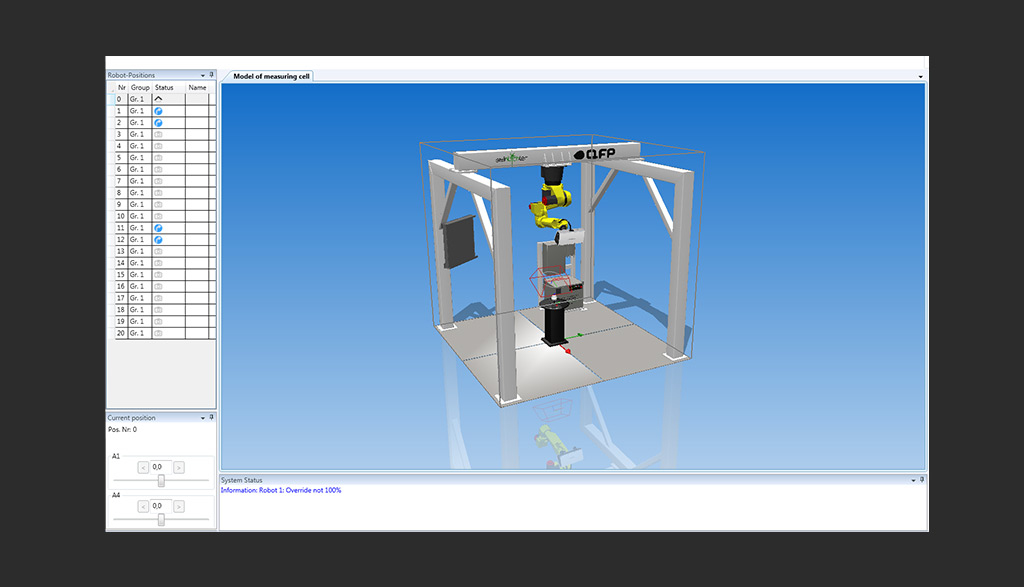
Task: Click the pin icon on System Status panel
Action: tap(922, 480)
